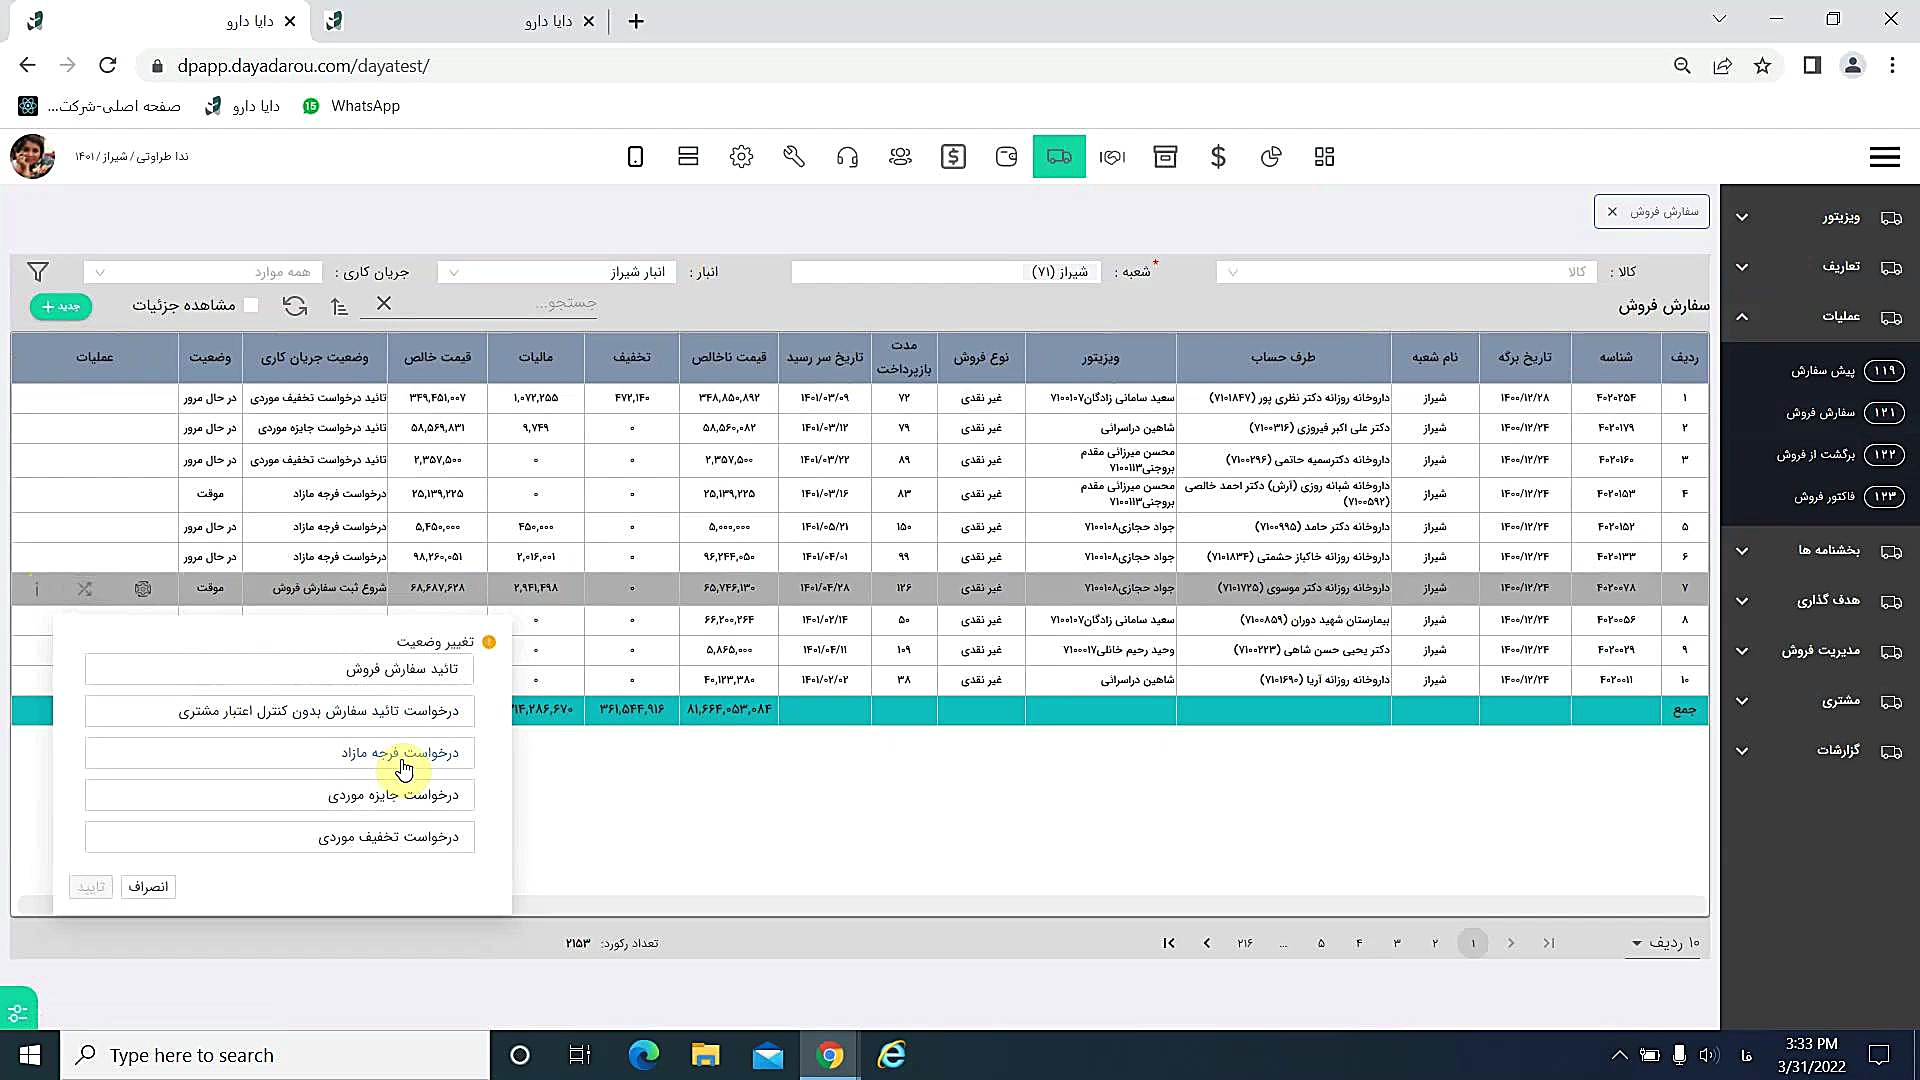Click the pie chart icon
Screen dimensions: 1920x1080
[x=1271, y=156]
